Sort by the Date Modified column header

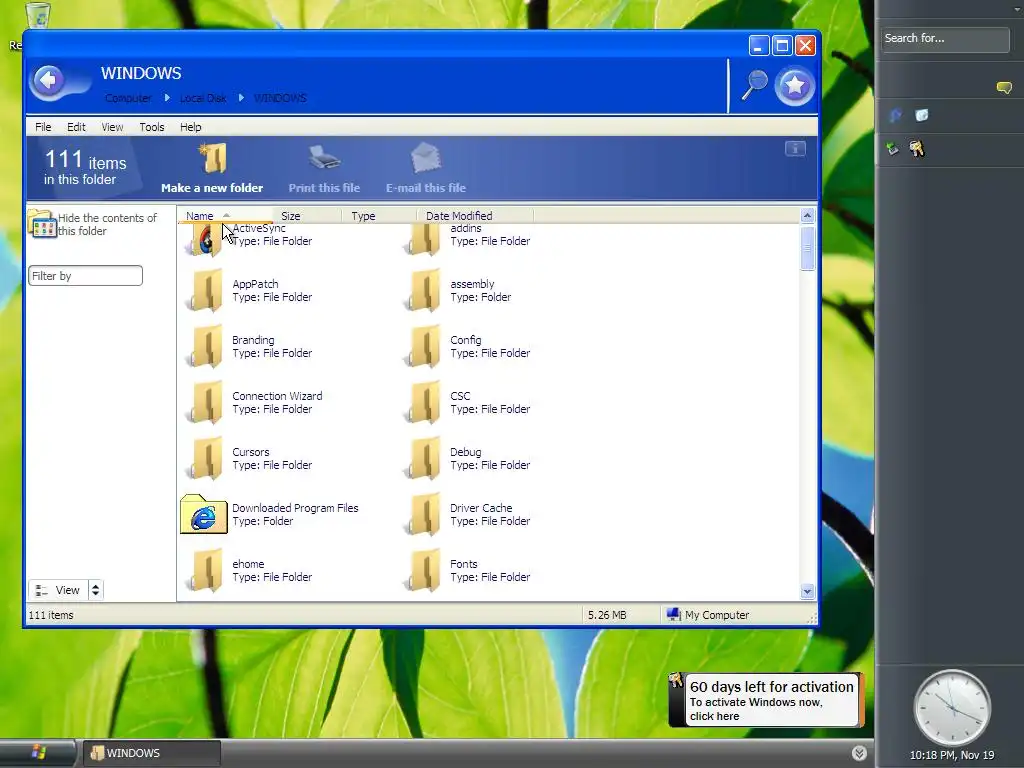[475, 216]
